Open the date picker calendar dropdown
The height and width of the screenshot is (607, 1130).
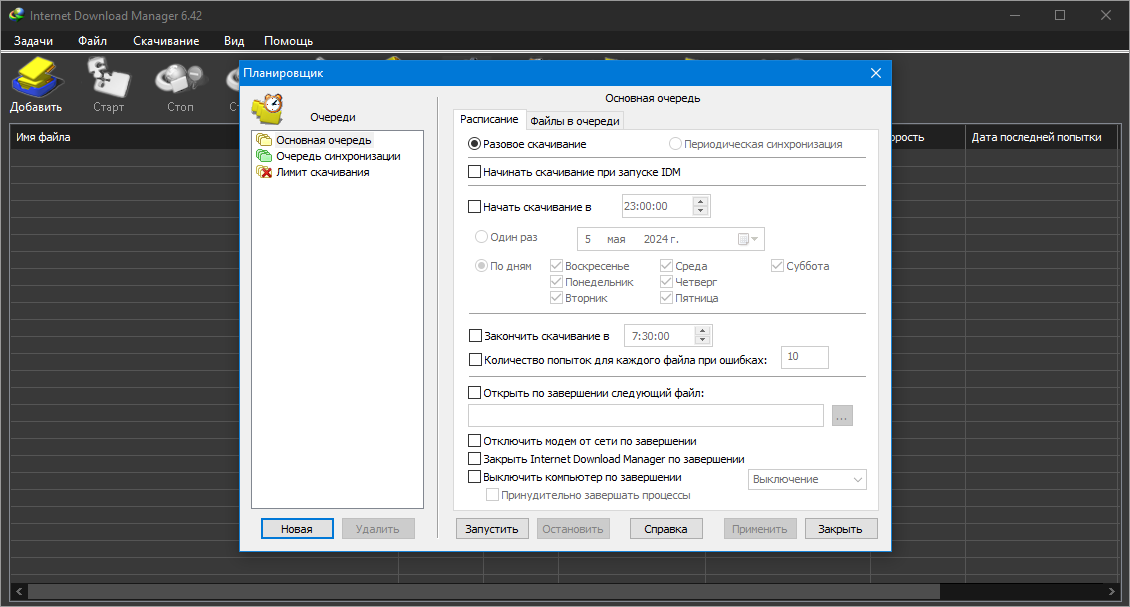[748, 239]
